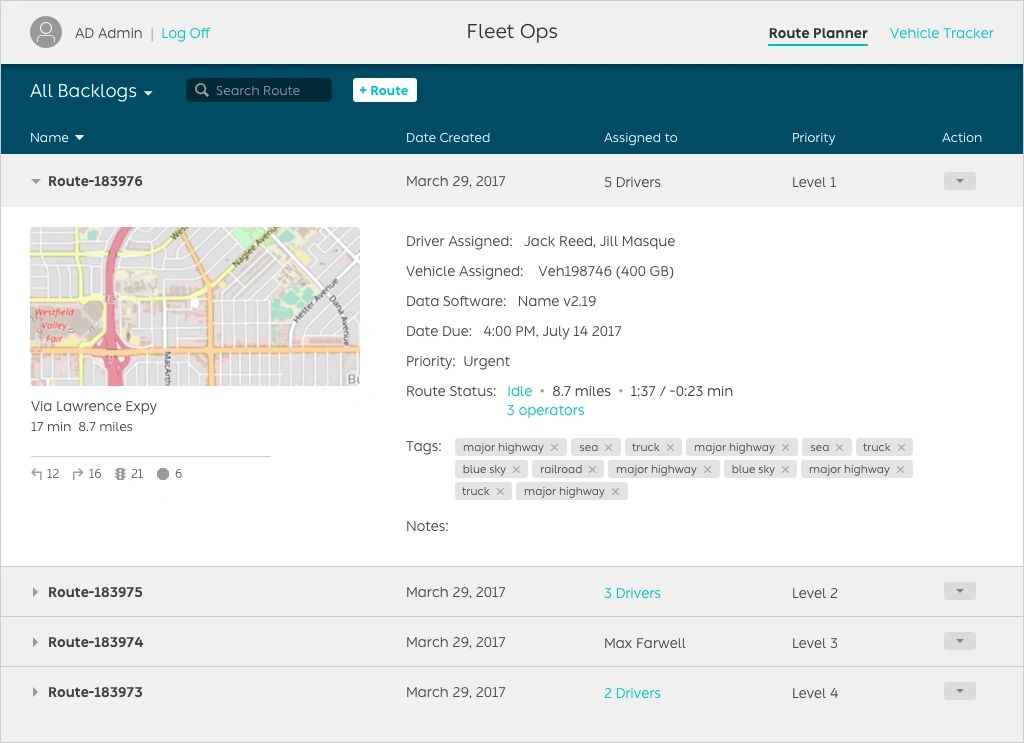Click the magnifier icon in the search box

click(202, 90)
